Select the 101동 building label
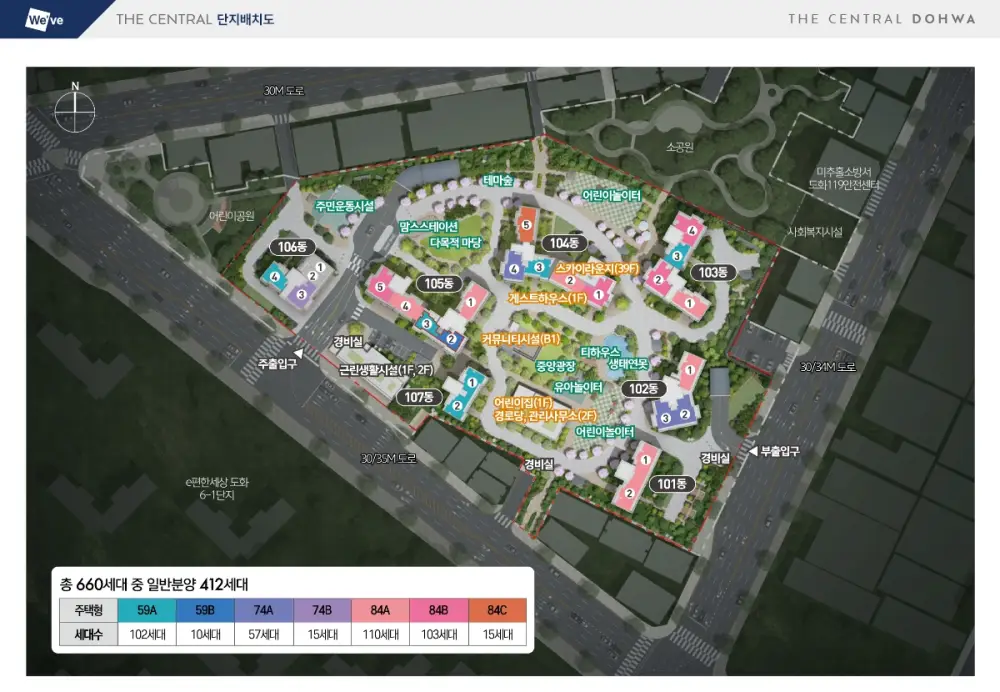Viewport: 1000px width, 692px height. [672, 483]
